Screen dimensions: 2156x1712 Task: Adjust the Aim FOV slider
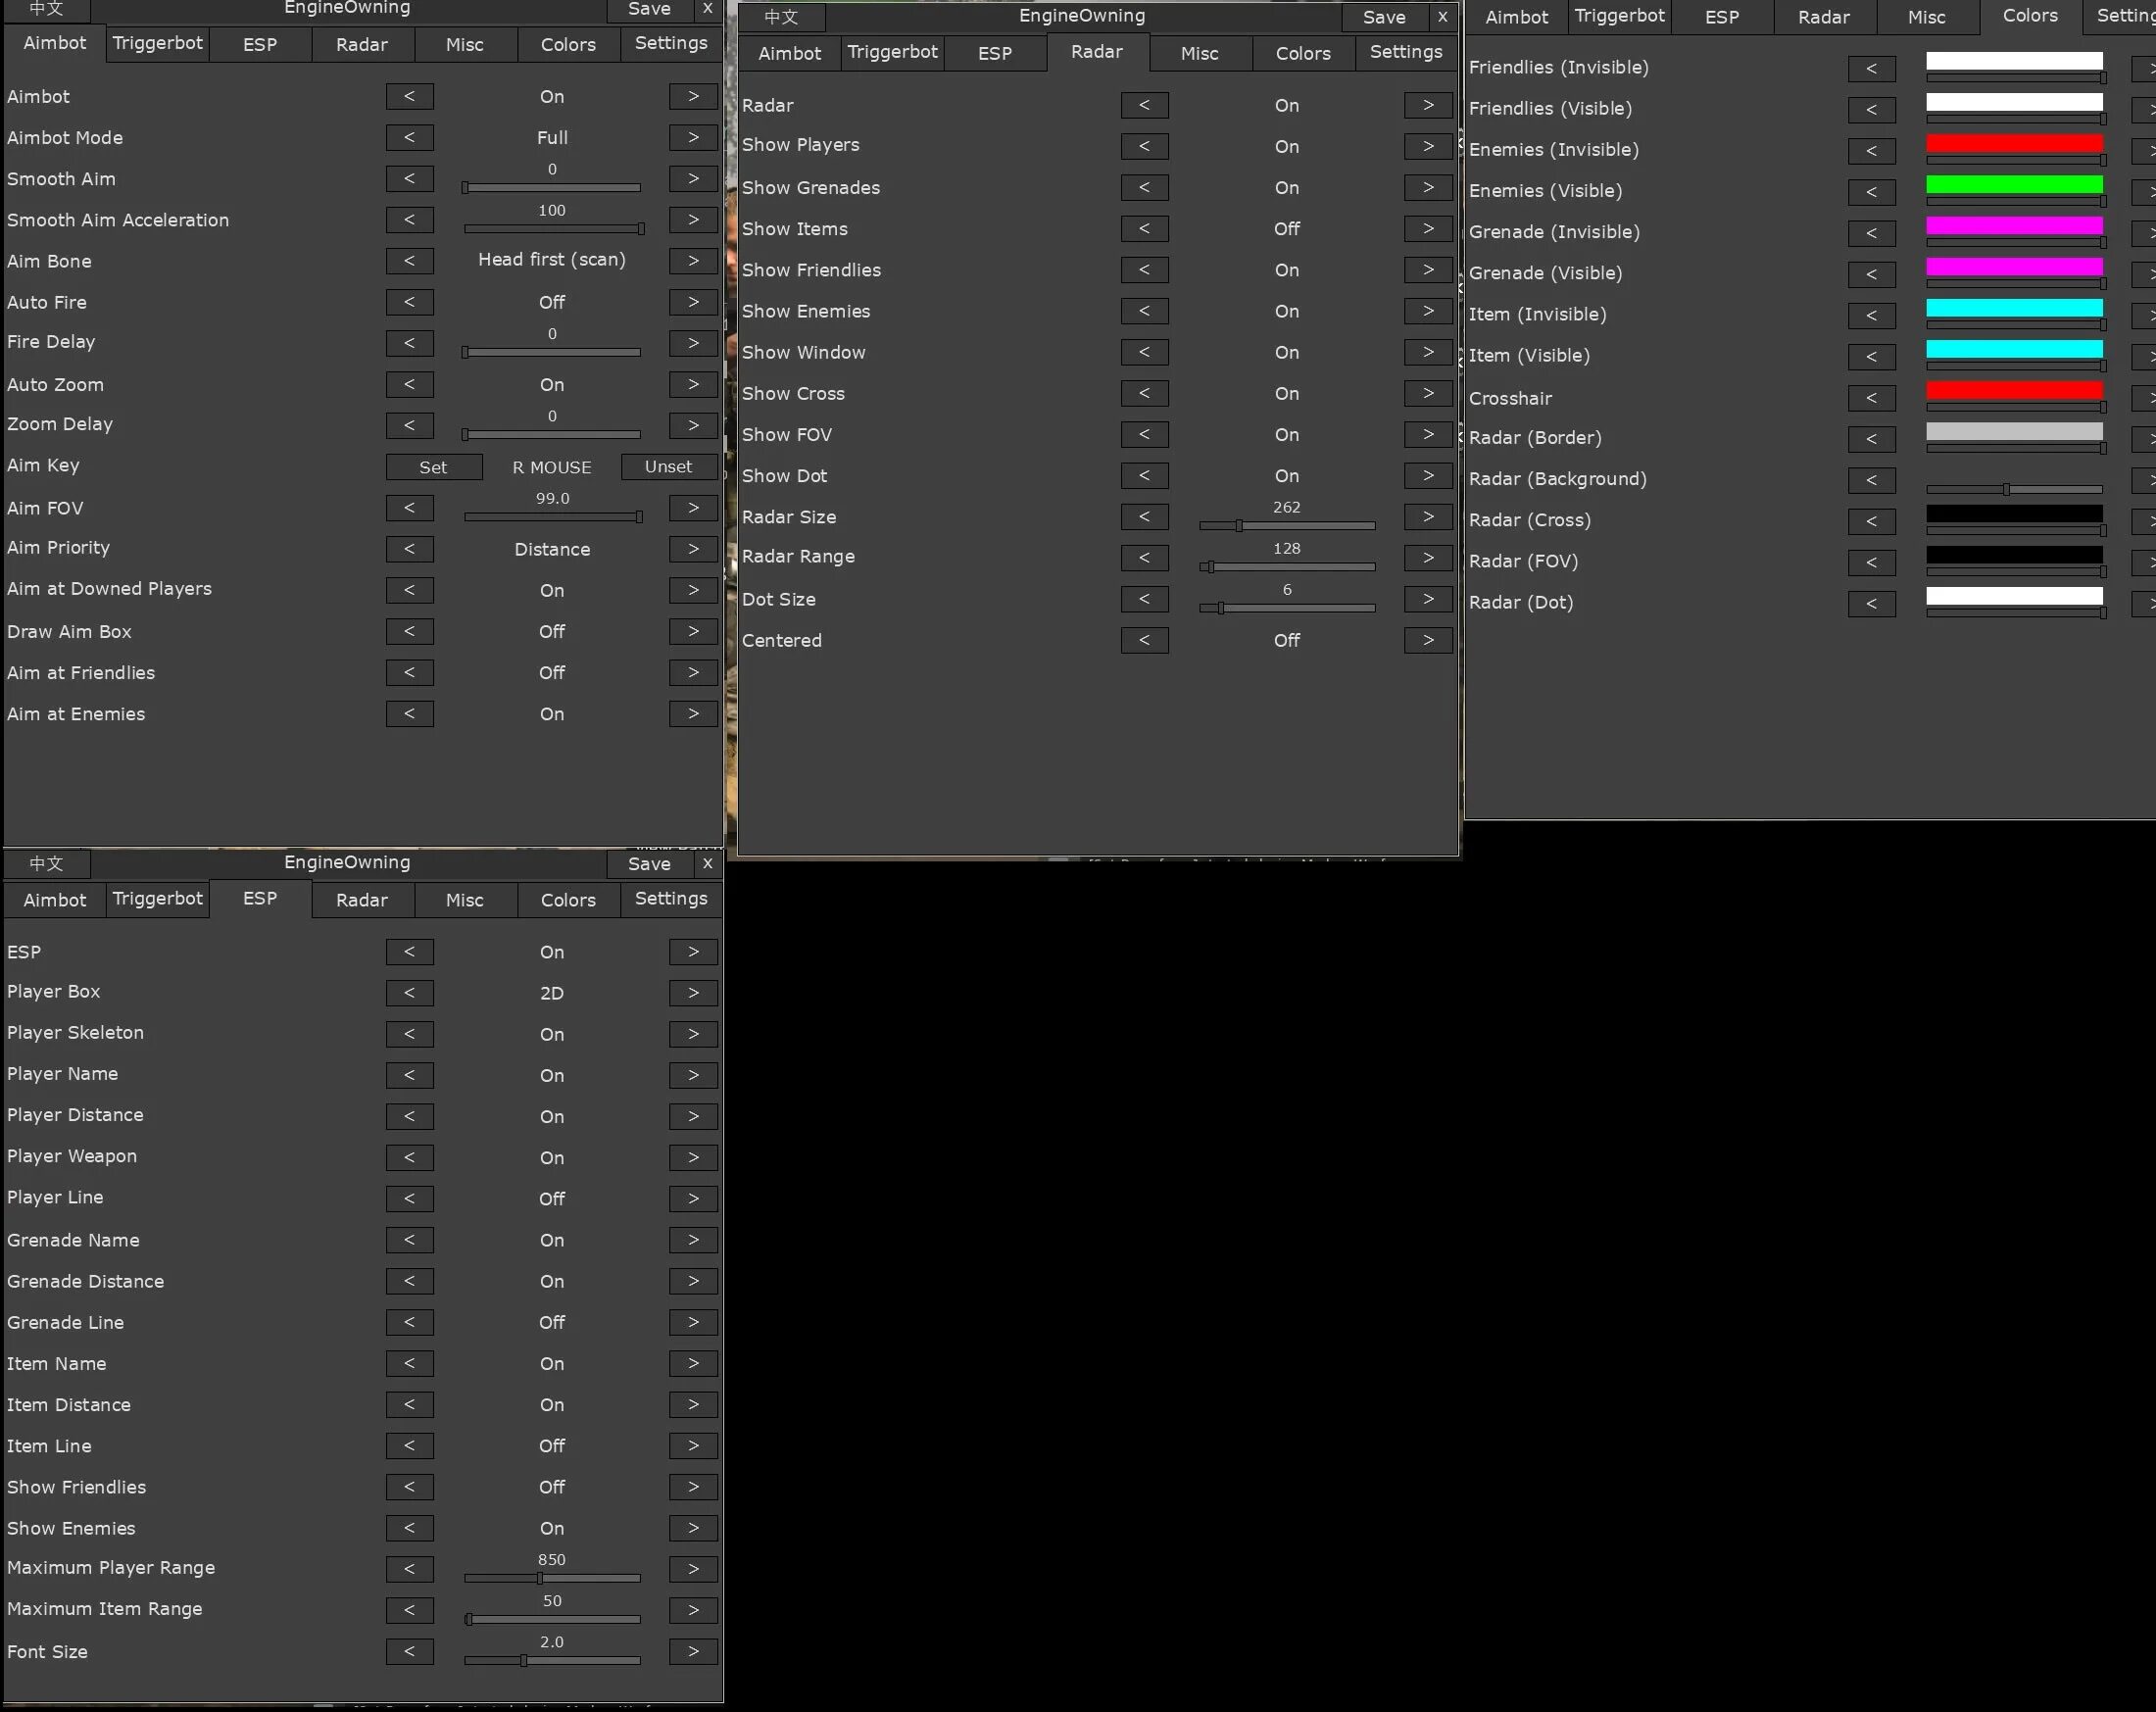click(x=552, y=517)
